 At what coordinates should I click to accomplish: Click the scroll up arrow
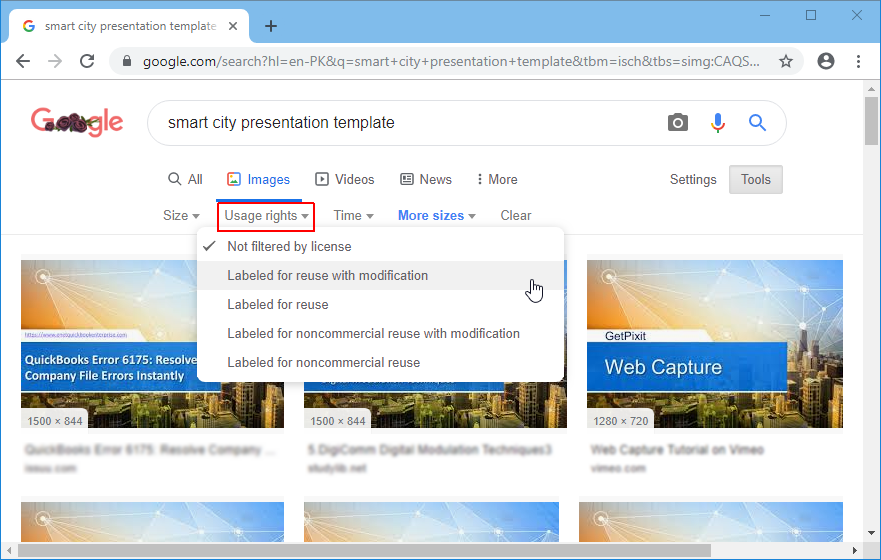[x=871, y=89]
